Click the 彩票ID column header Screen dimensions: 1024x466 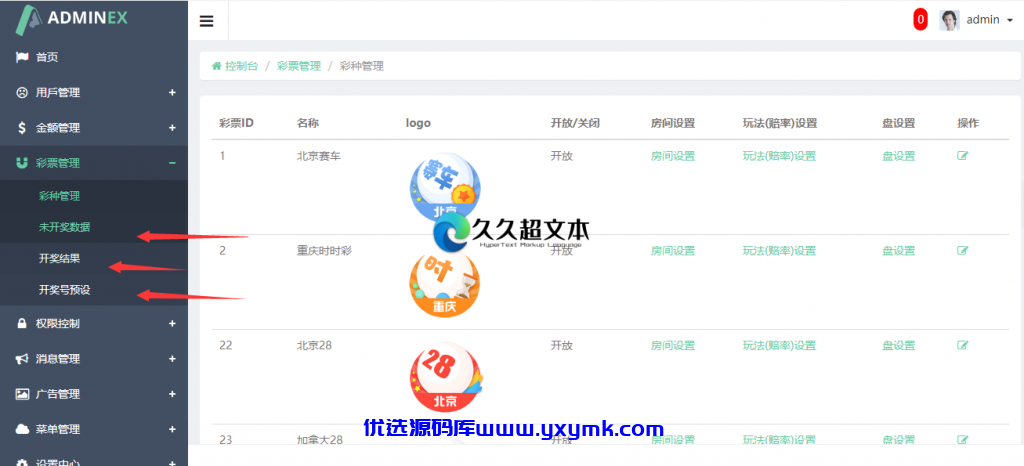click(236, 123)
